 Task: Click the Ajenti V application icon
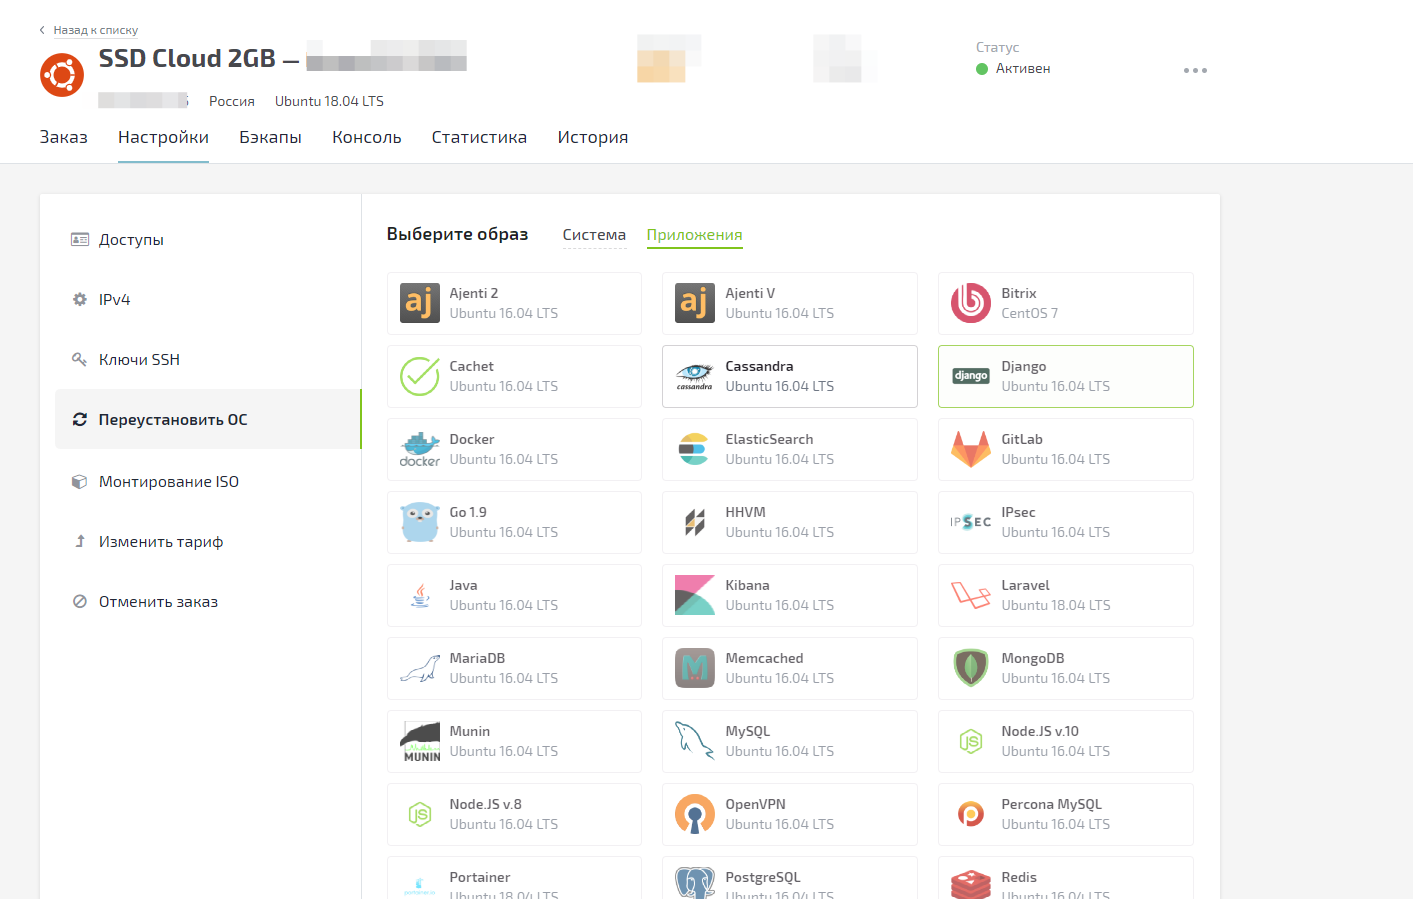tap(695, 303)
